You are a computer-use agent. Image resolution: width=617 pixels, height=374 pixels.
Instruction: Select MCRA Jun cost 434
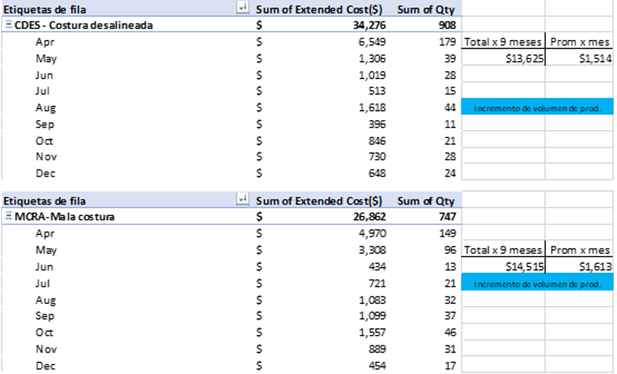377,267
